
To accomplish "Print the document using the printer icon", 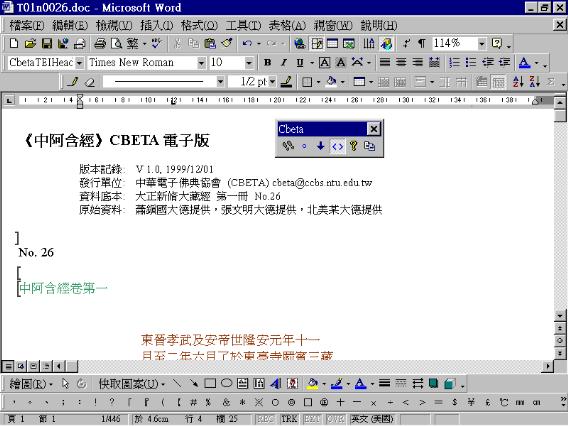I will [100, 44].
